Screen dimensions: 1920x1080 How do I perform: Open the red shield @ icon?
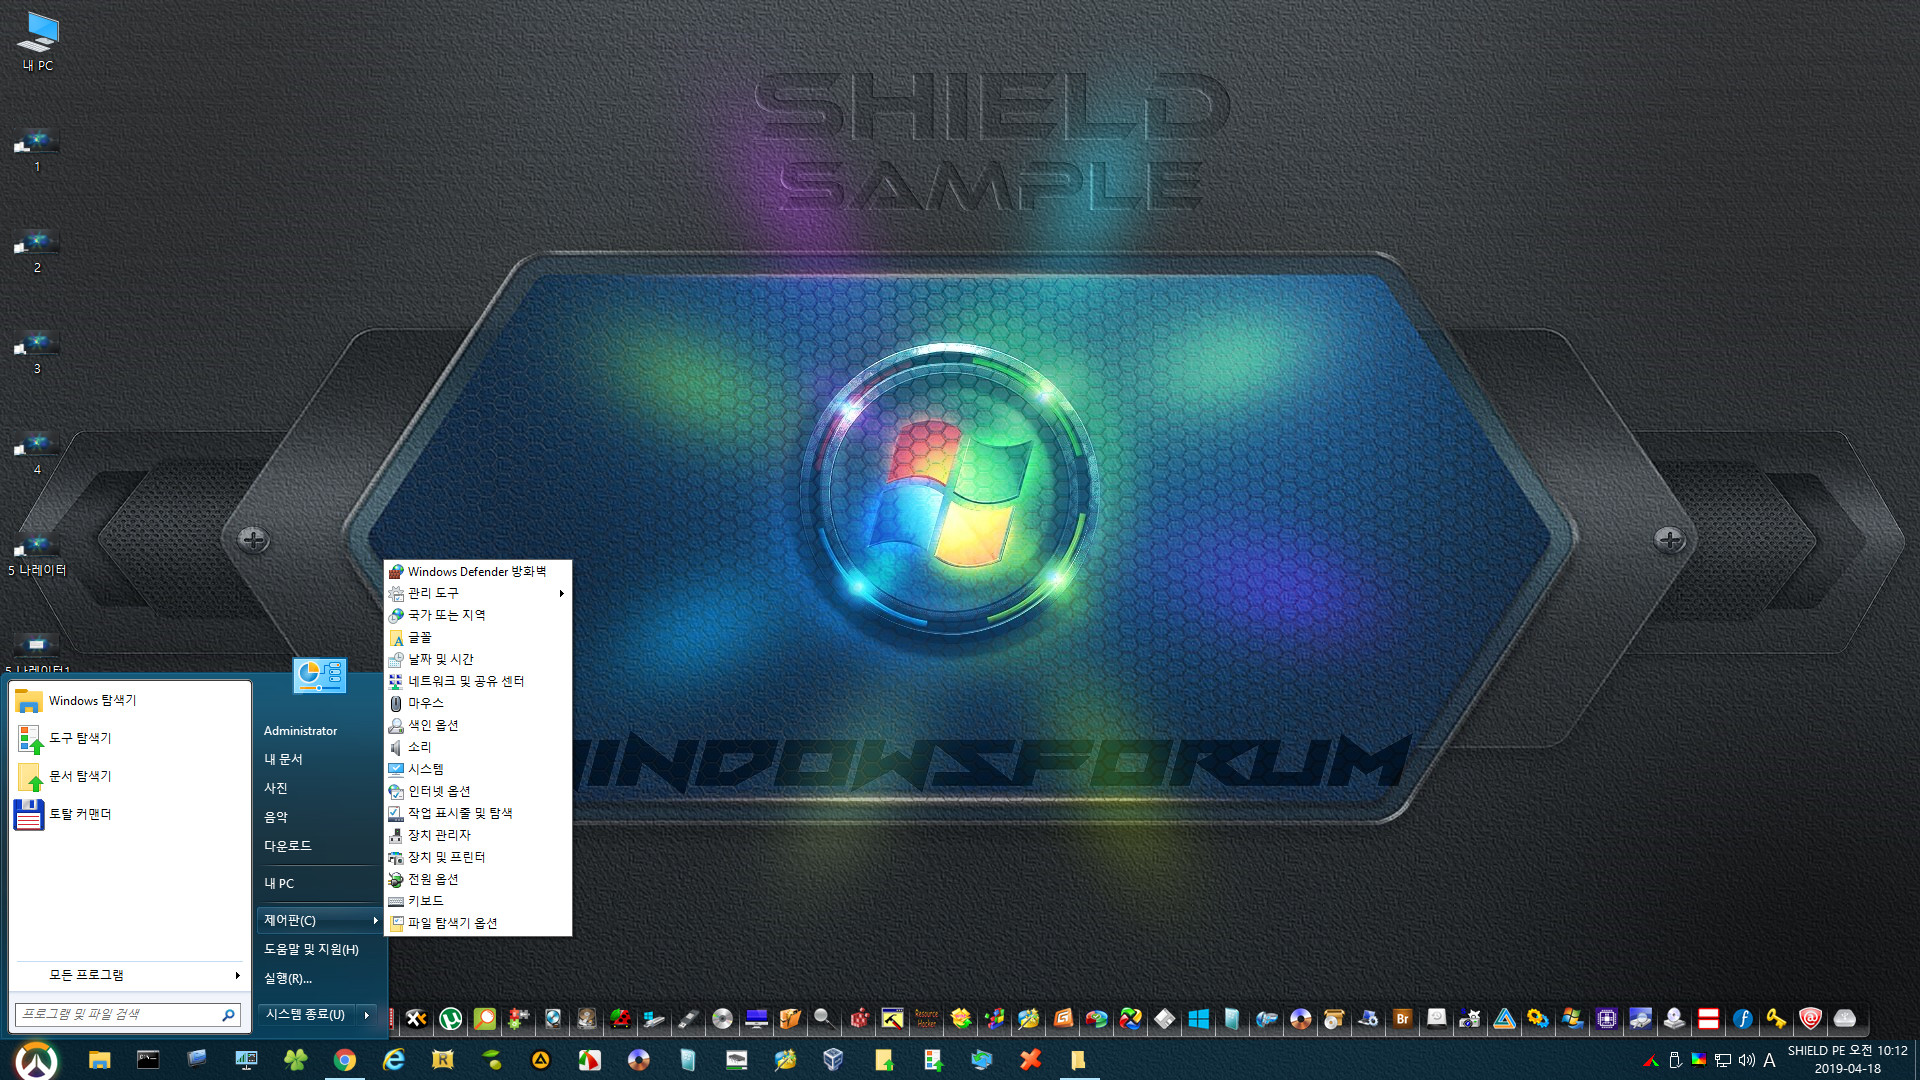(x=1810, y=1018)
